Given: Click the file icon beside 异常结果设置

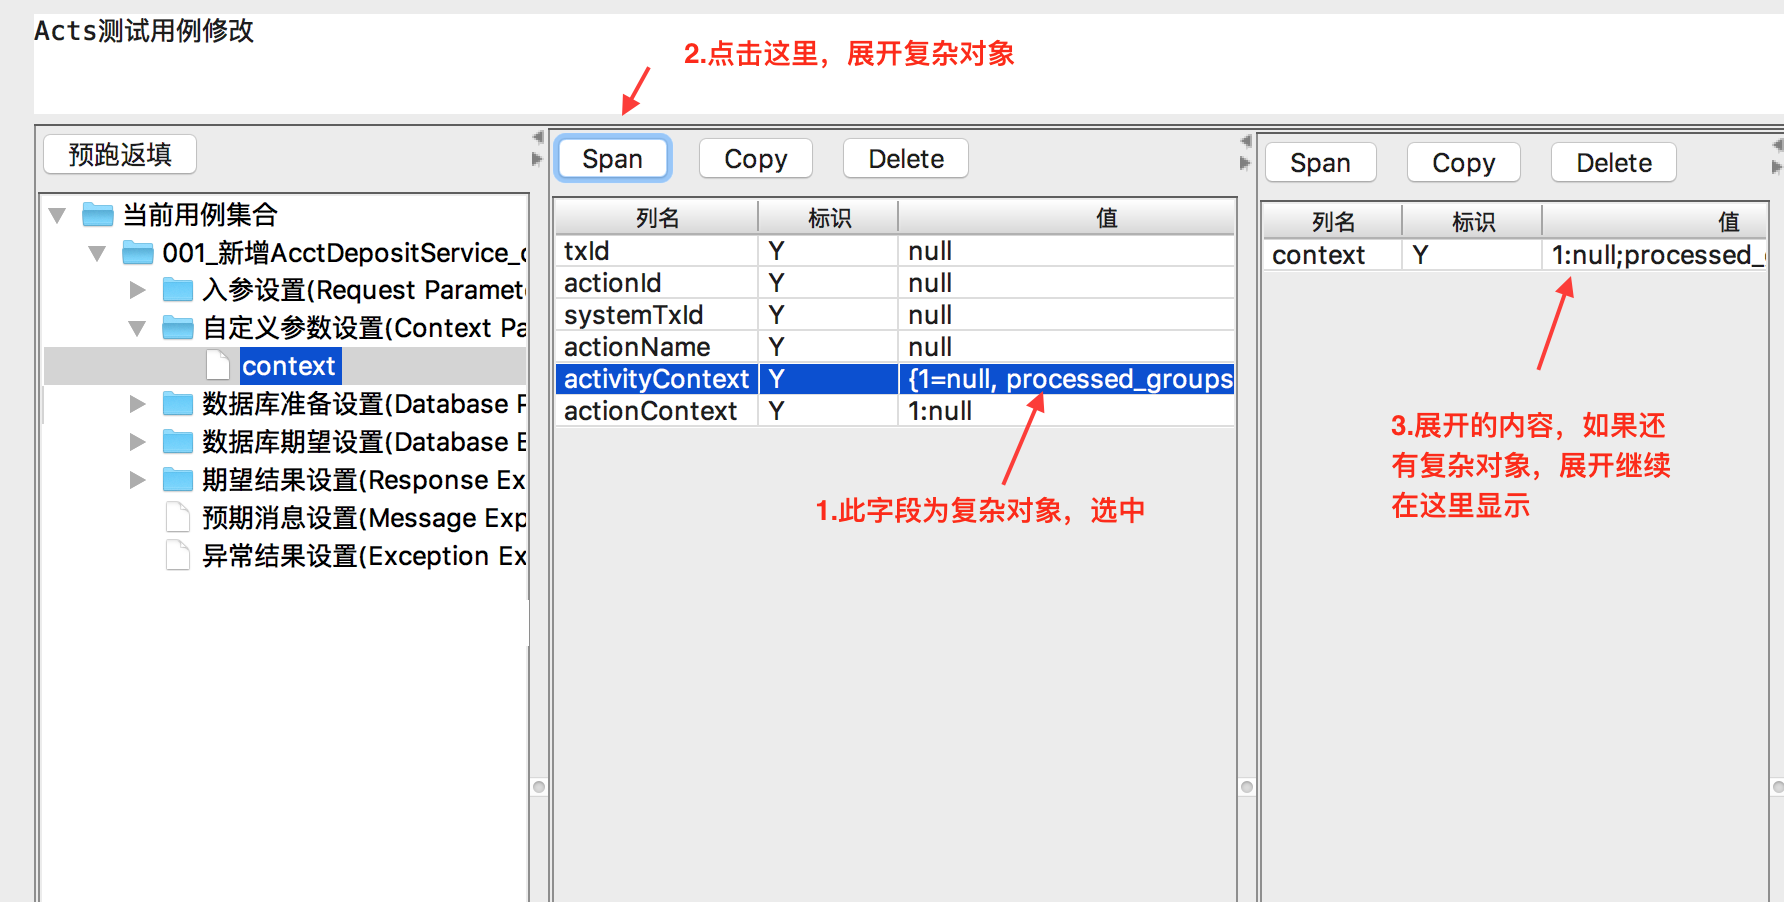Looking at the screenshot, I should (177, 556).
